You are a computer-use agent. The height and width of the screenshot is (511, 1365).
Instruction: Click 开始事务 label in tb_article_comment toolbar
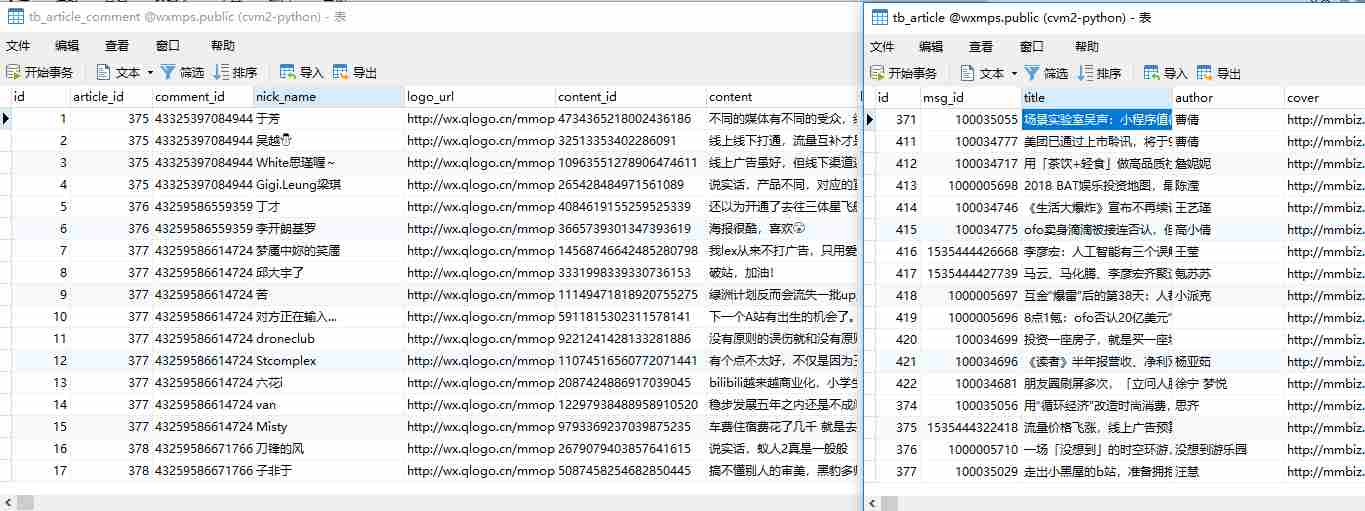pyautogui.click(x=49, y=73)
